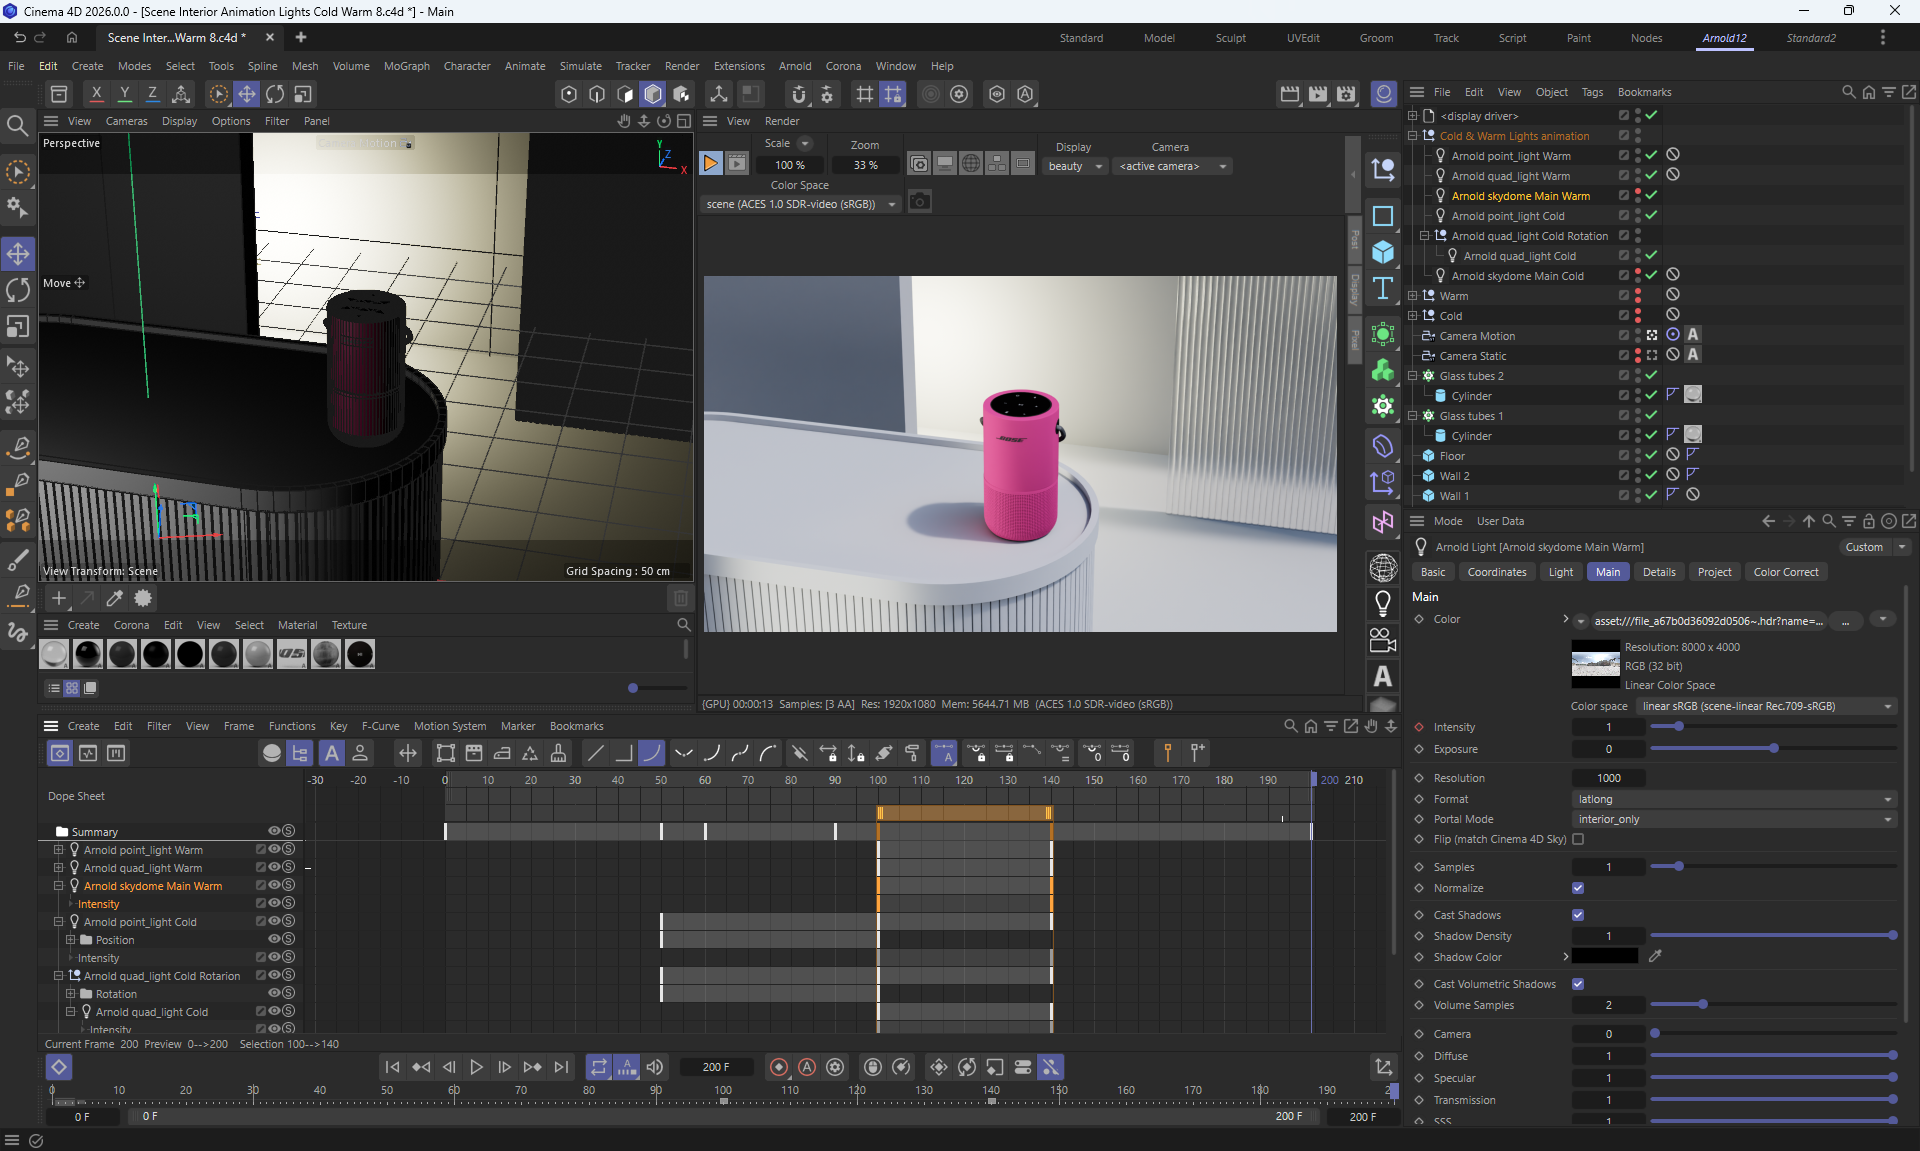Select the Move tool in left toolbar
Image resolution: width=1920 pixels, height=1151 pixels.
tap(18, 253)
